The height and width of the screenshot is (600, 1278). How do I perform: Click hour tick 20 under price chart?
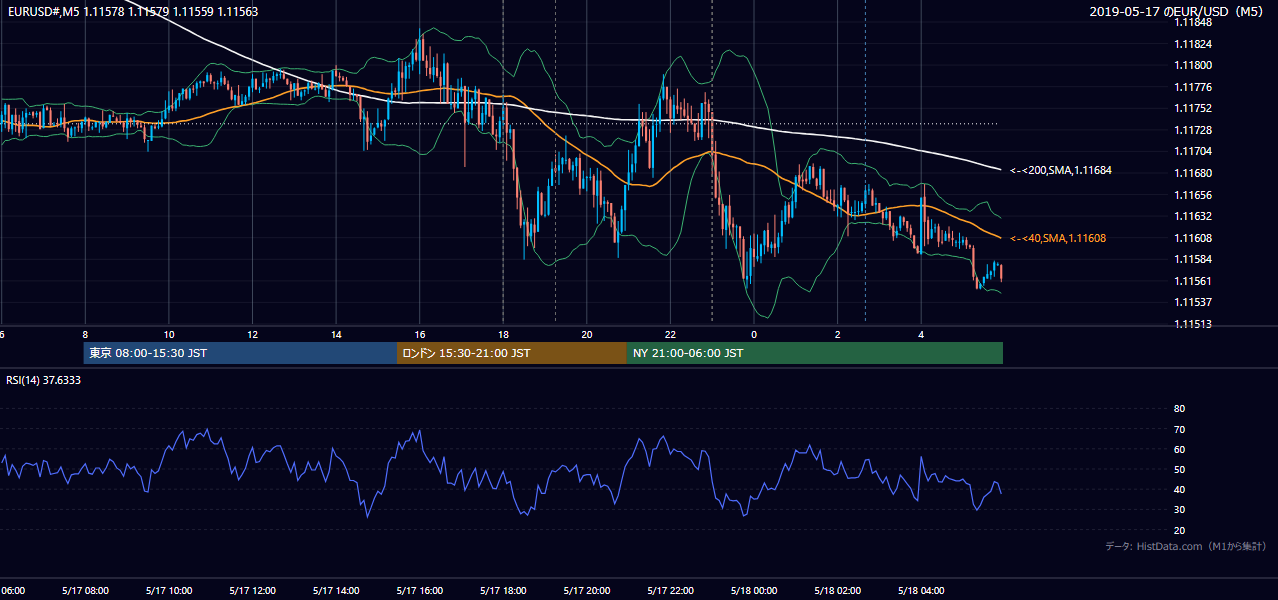[587, 334]
